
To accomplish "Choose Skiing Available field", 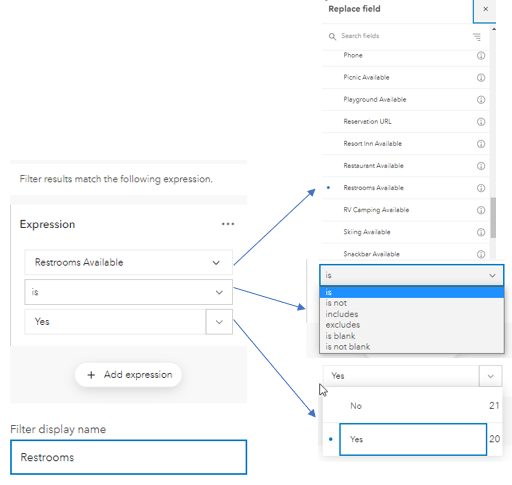I will point(406,232).
